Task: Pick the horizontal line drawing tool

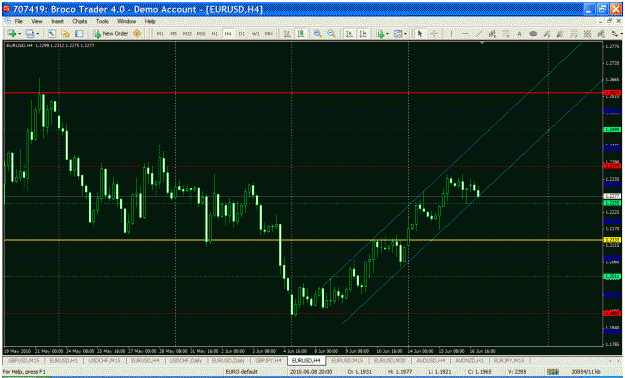Action: (x=465, y=34)
